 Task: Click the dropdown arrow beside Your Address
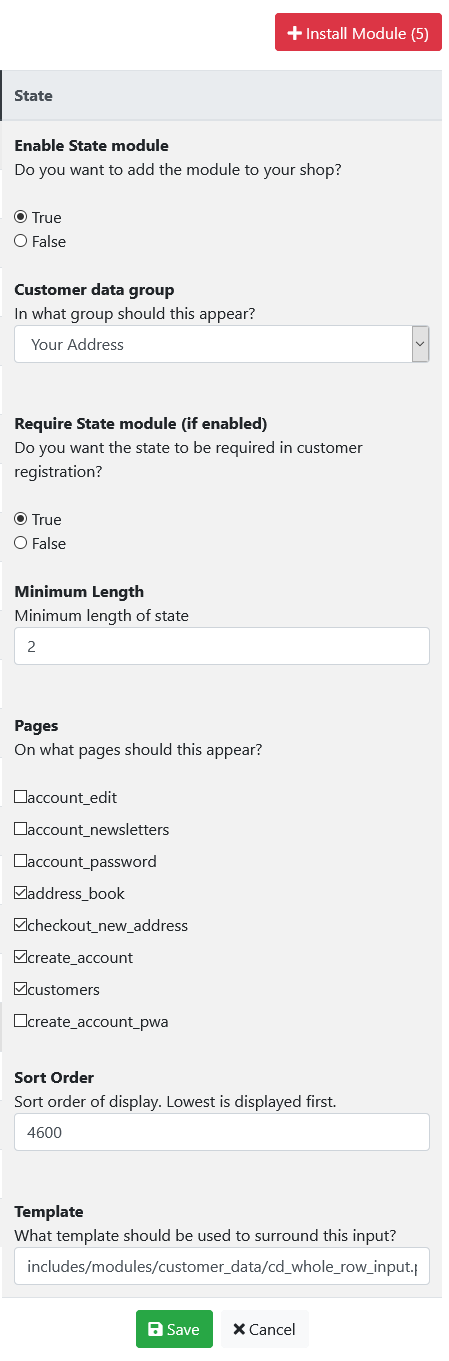(420, 344)
